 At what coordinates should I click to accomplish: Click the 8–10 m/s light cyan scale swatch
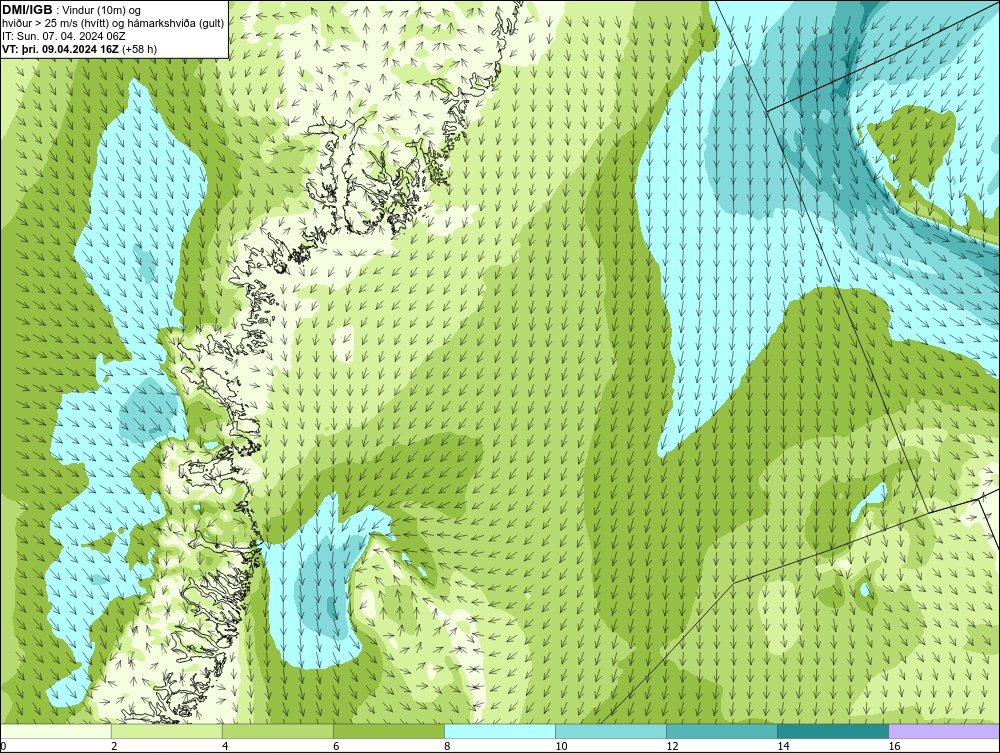(x=500, y=731)
